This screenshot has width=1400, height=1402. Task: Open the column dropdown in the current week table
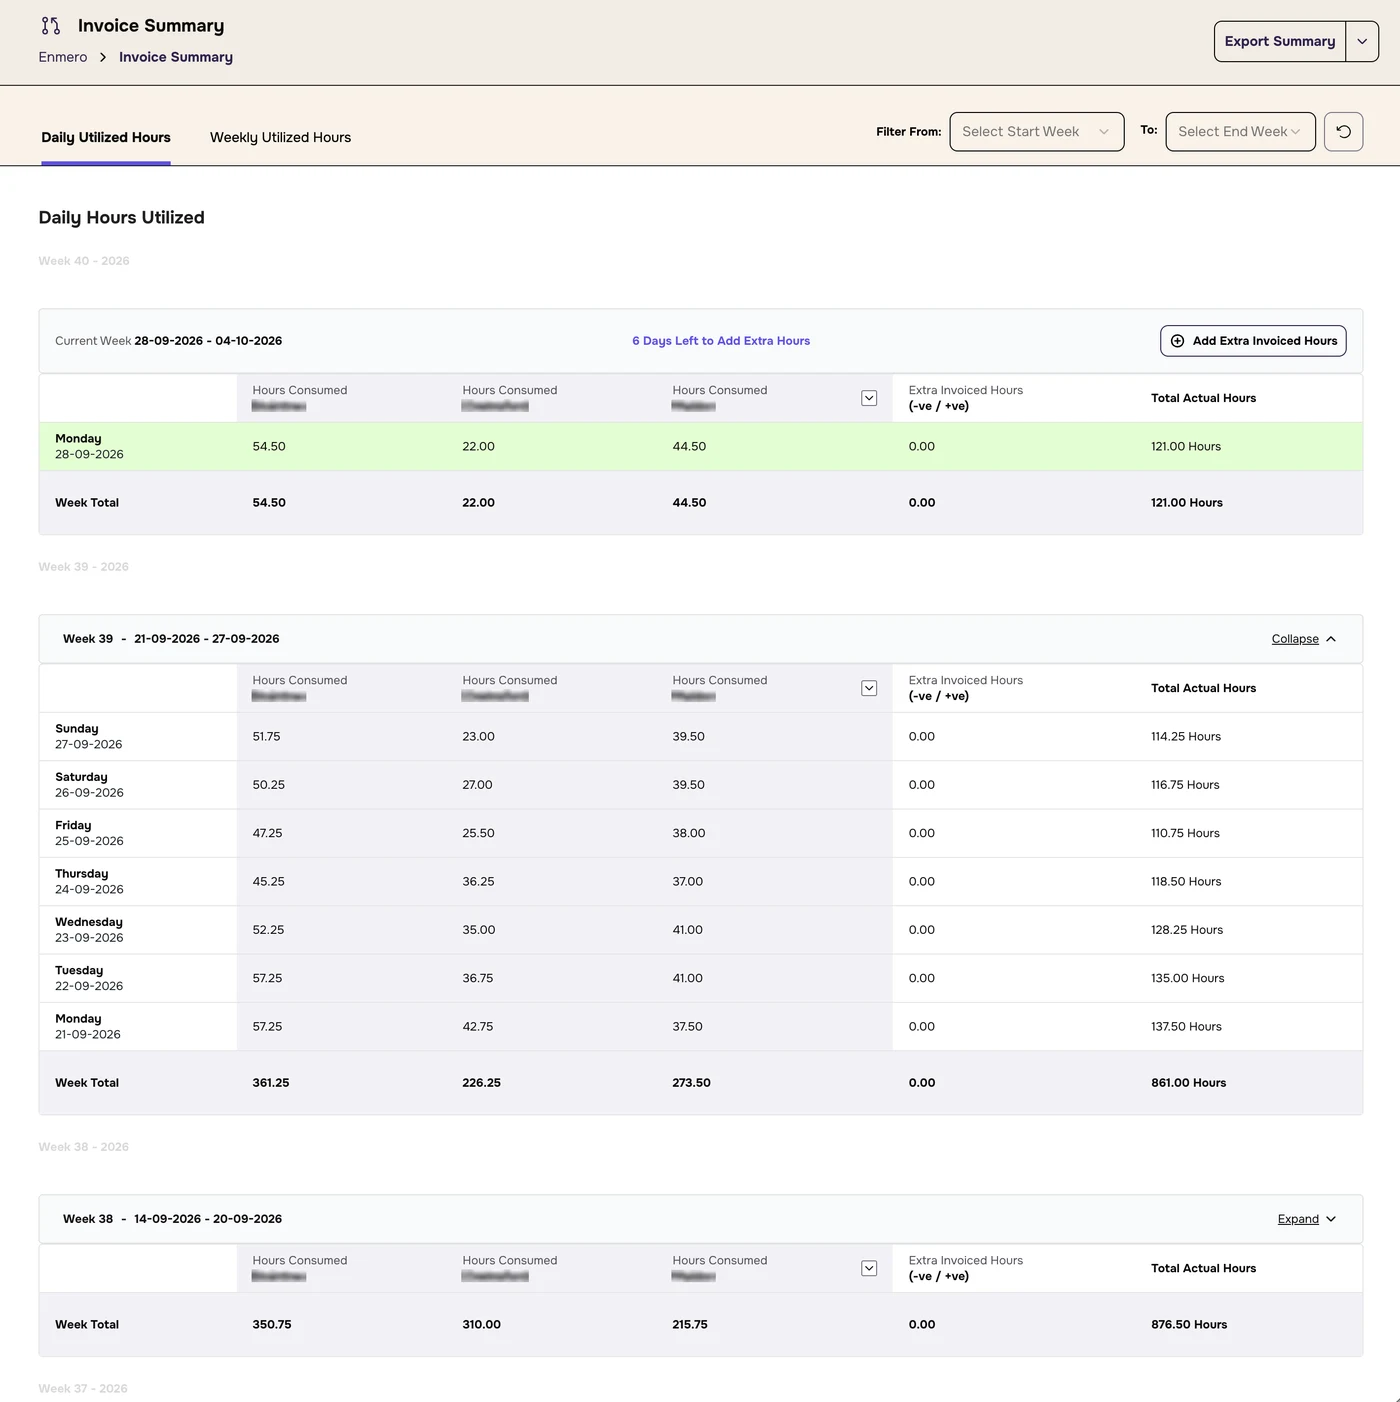click(869, 398)
